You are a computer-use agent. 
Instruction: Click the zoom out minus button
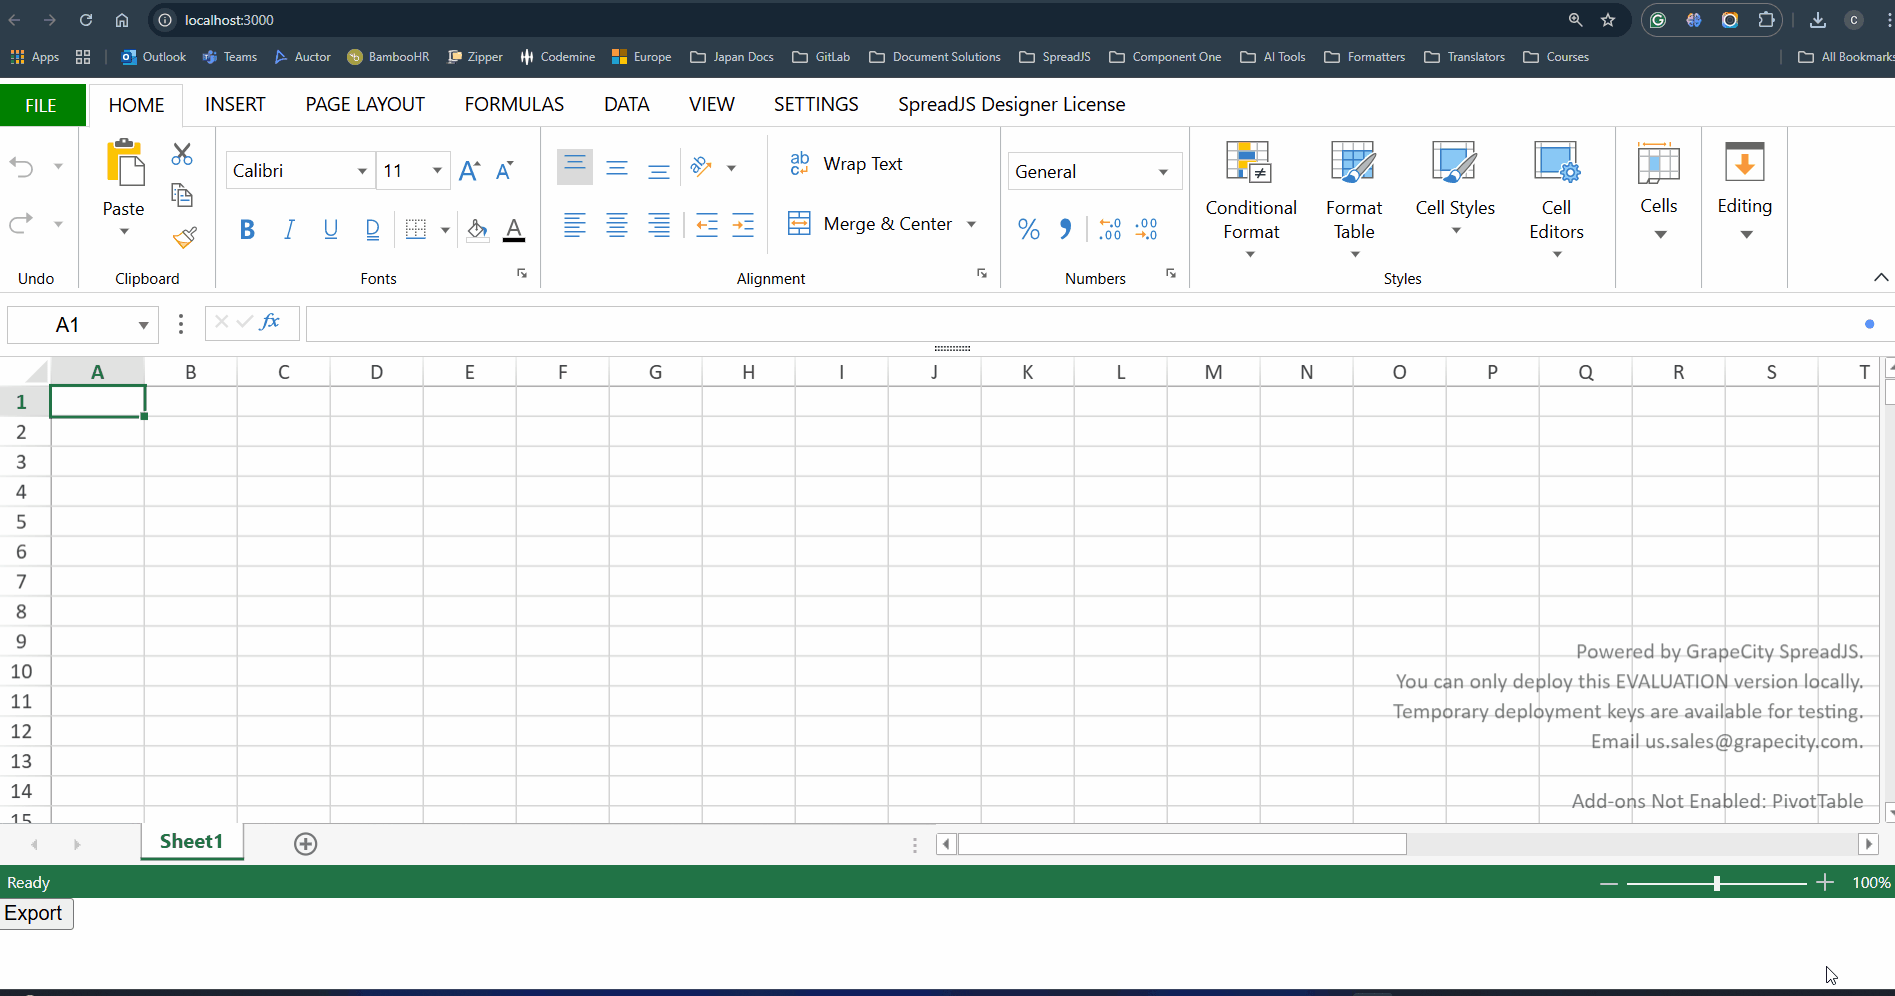(1609, 883)
